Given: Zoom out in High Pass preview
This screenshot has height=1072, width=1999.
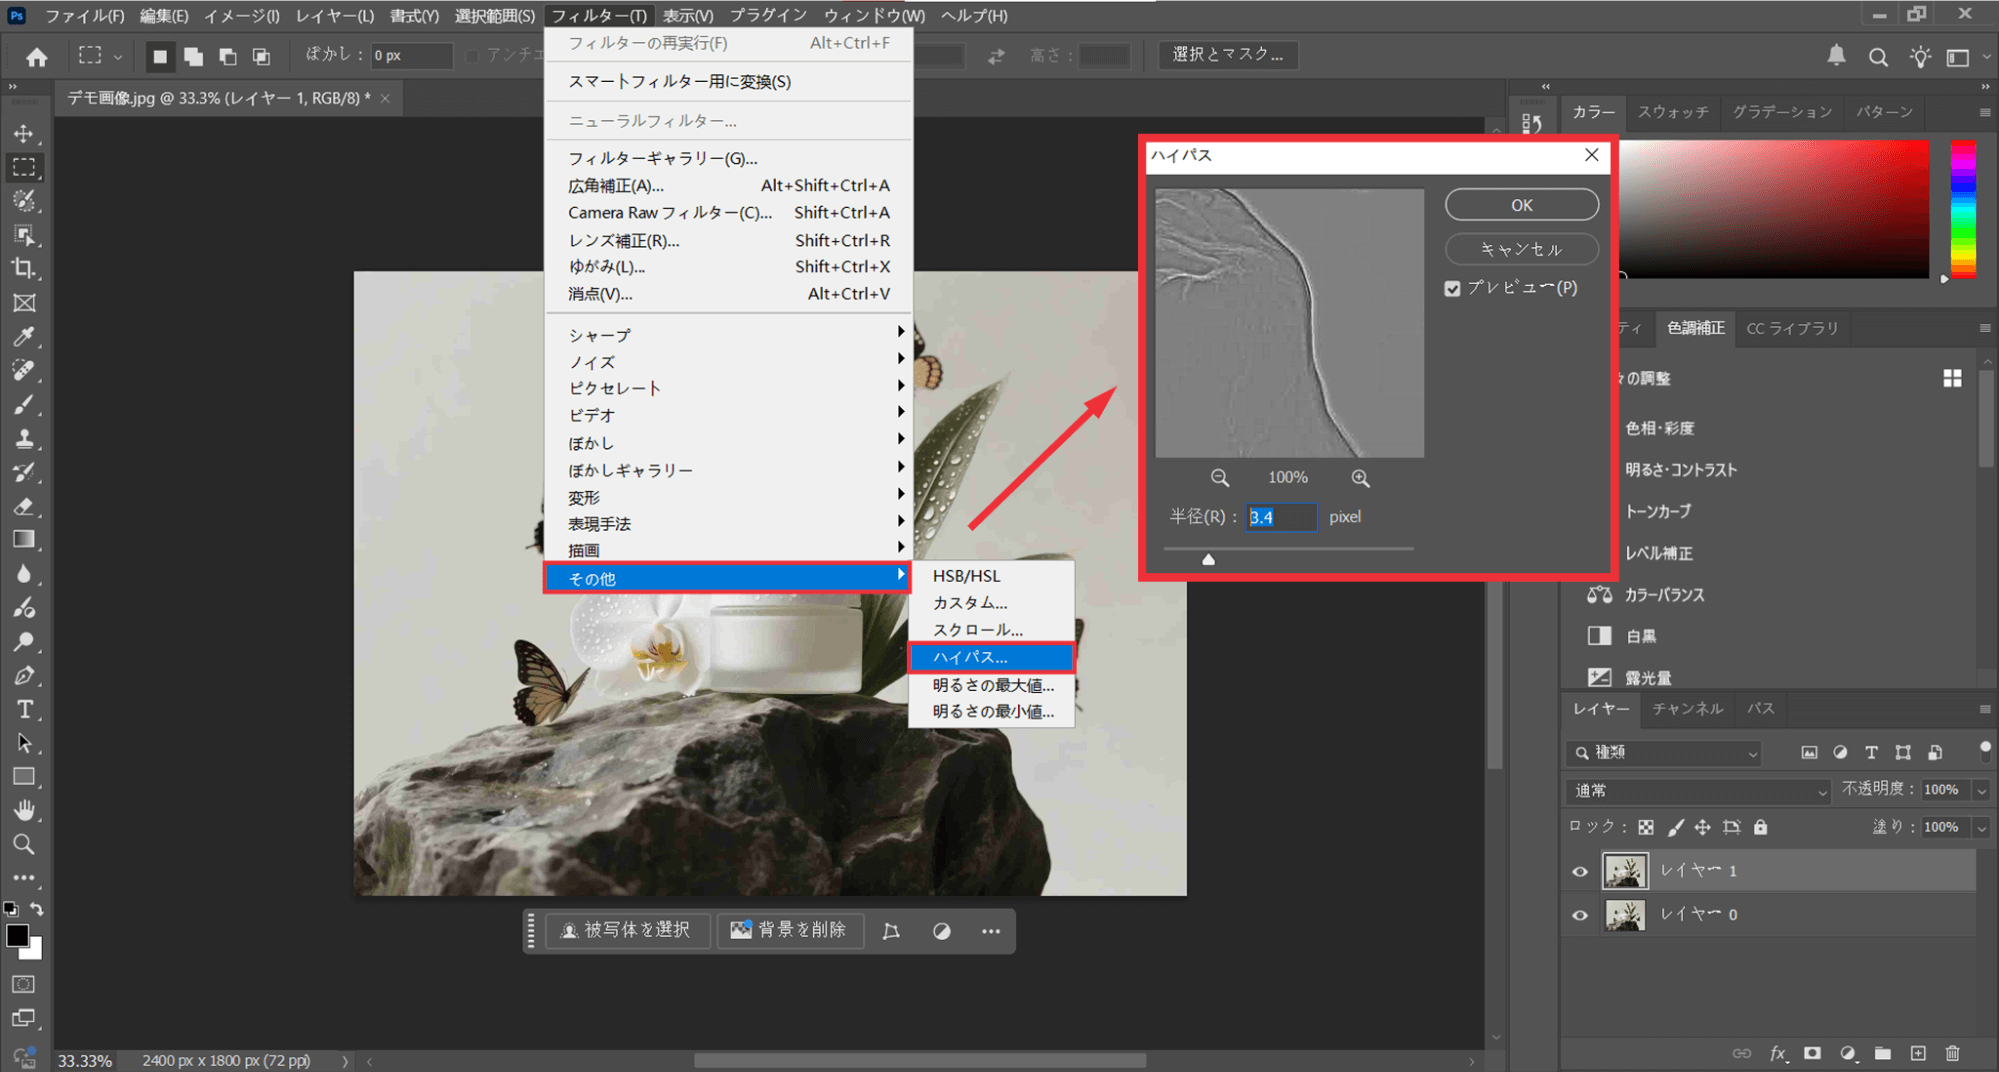Looking at the screenshot, I should click(1220, 478).
